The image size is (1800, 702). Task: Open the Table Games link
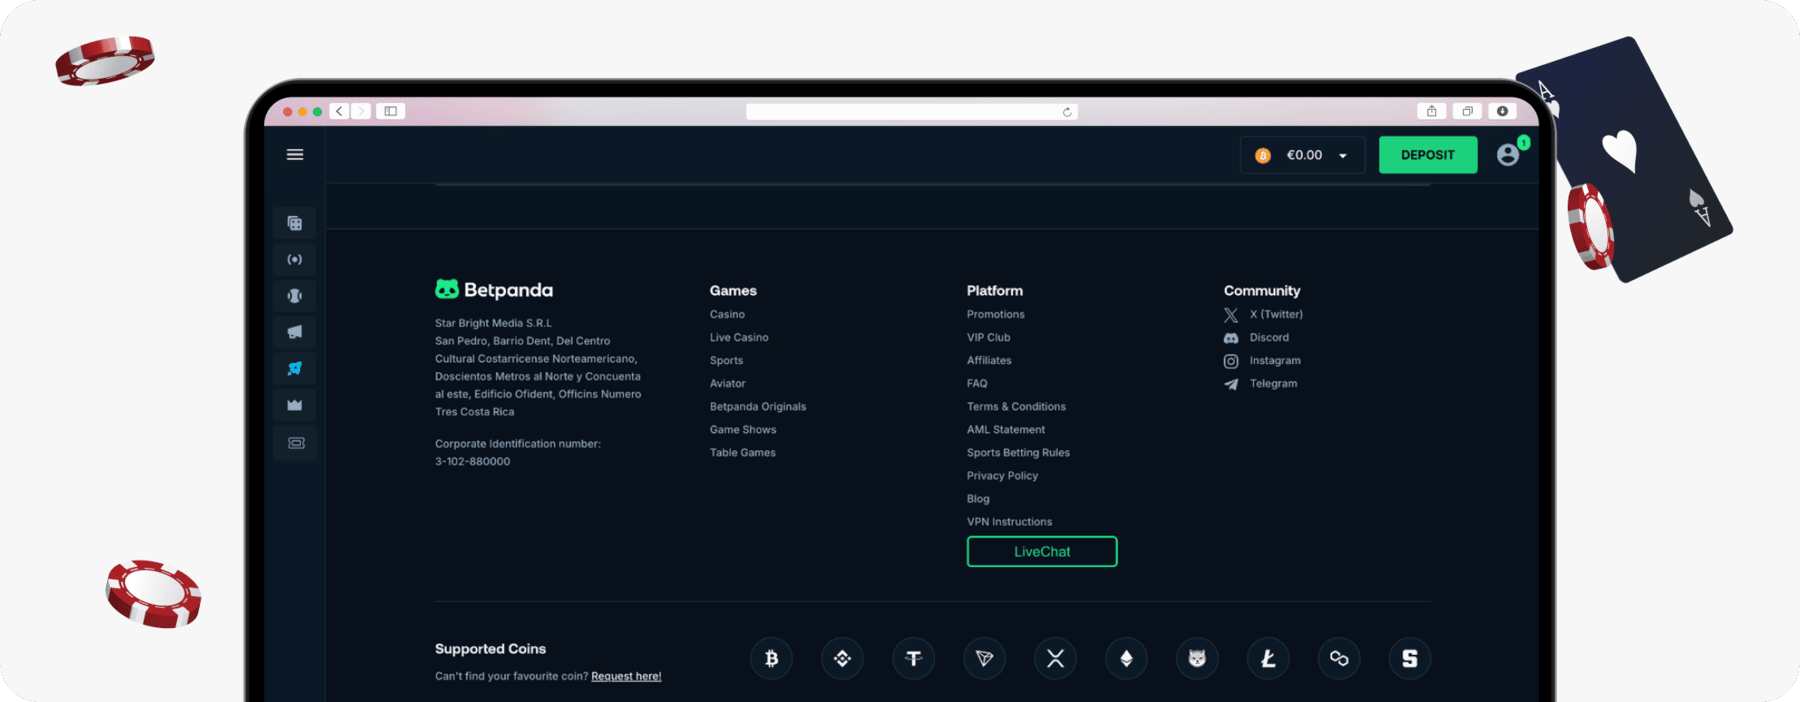pos(743,452)
